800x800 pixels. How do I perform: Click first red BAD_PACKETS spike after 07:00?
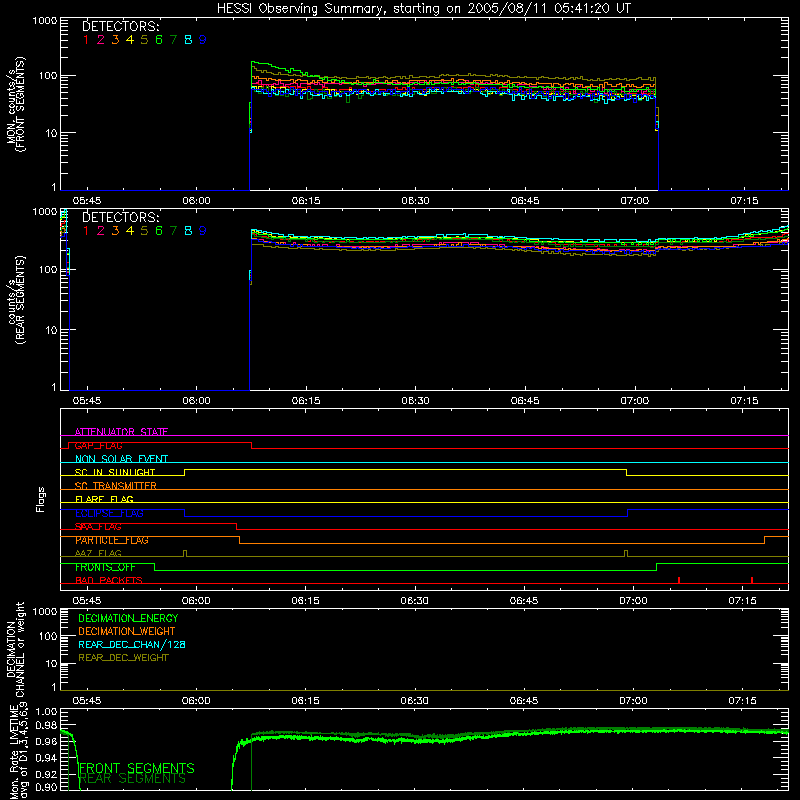pos(679,580)
